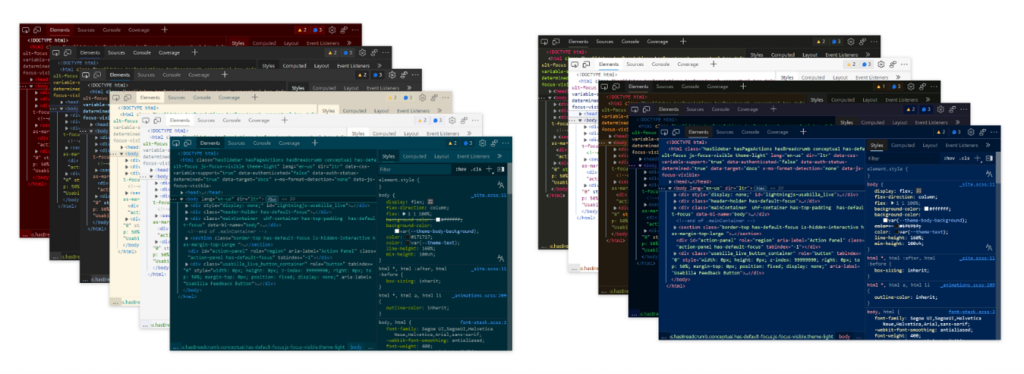Toggle :hov element state in teal window
Screen dimensions: 1024x374
click(x=461, y=169)
